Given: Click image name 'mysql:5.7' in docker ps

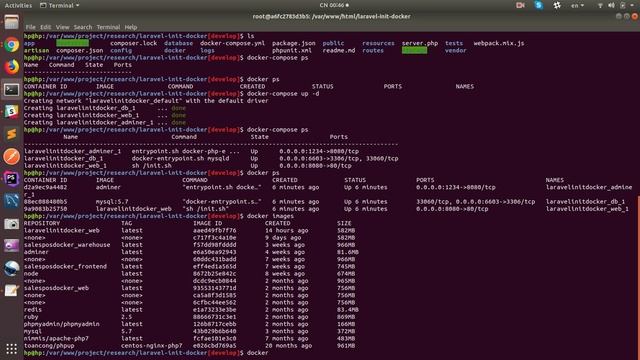Looking at the screenshot, I should click(x=112, y=202).
